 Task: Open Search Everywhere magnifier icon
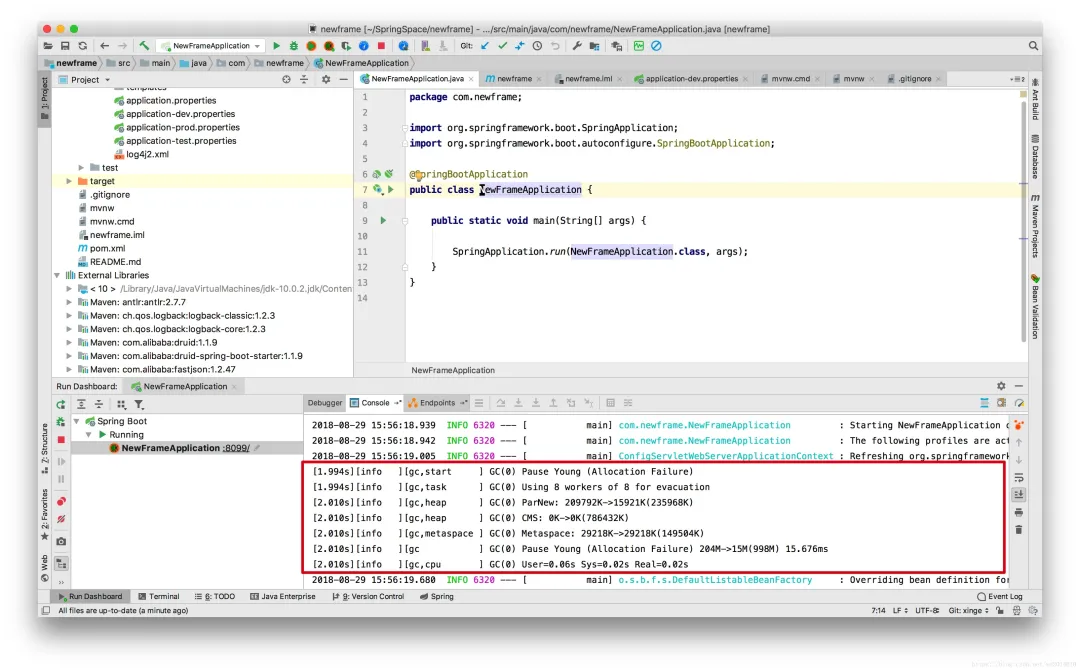click(1033, 45)
